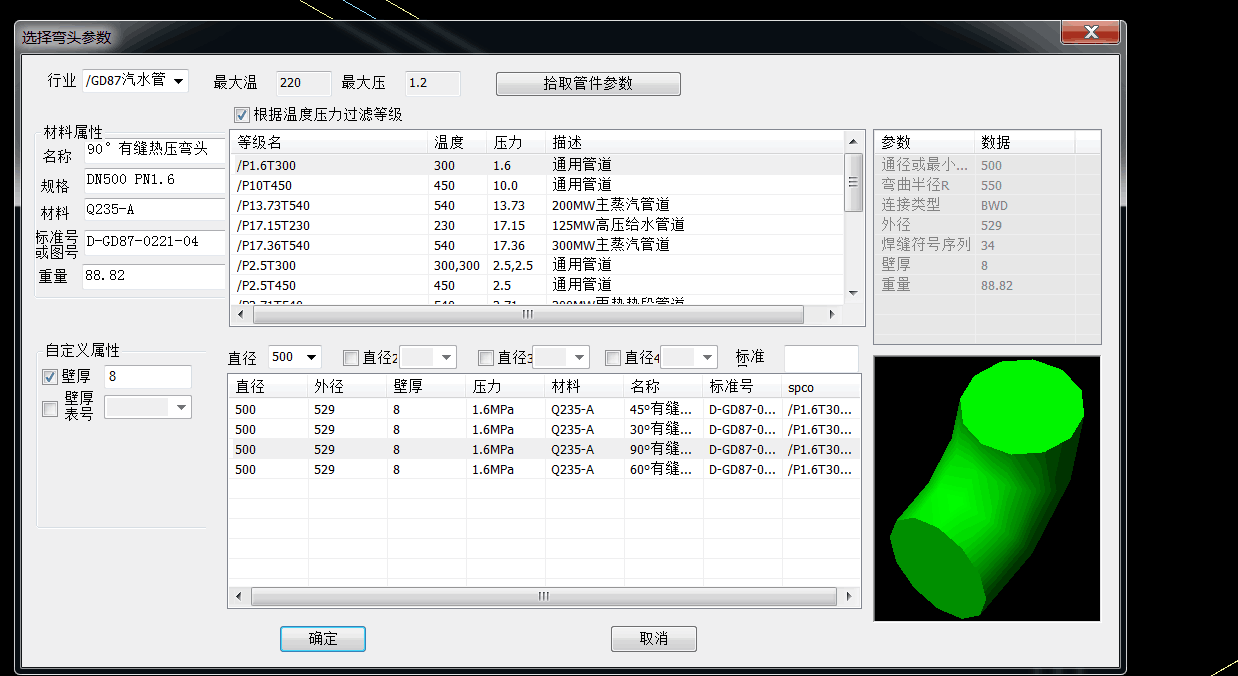
Task: Uncheck 根据温度压力过滤等级 checkbox
Action: [241, 115]
